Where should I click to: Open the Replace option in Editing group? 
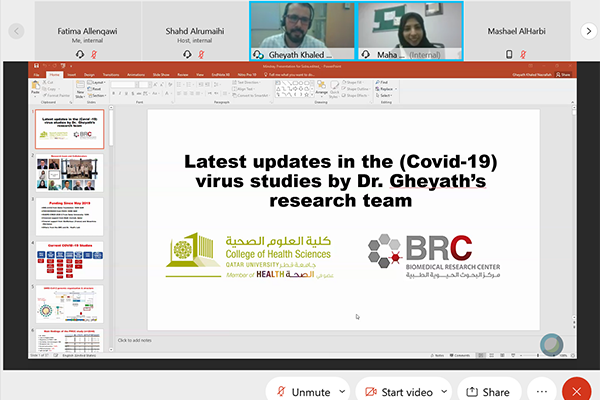click(386, 90)
